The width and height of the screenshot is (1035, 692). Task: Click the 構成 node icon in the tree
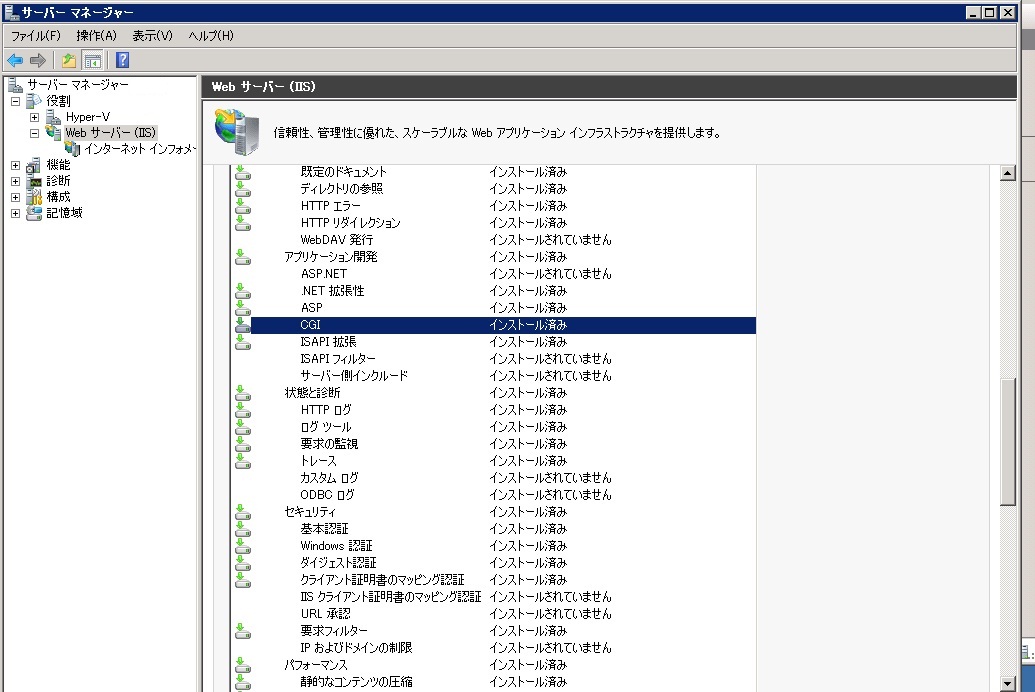tap(34, 197)
